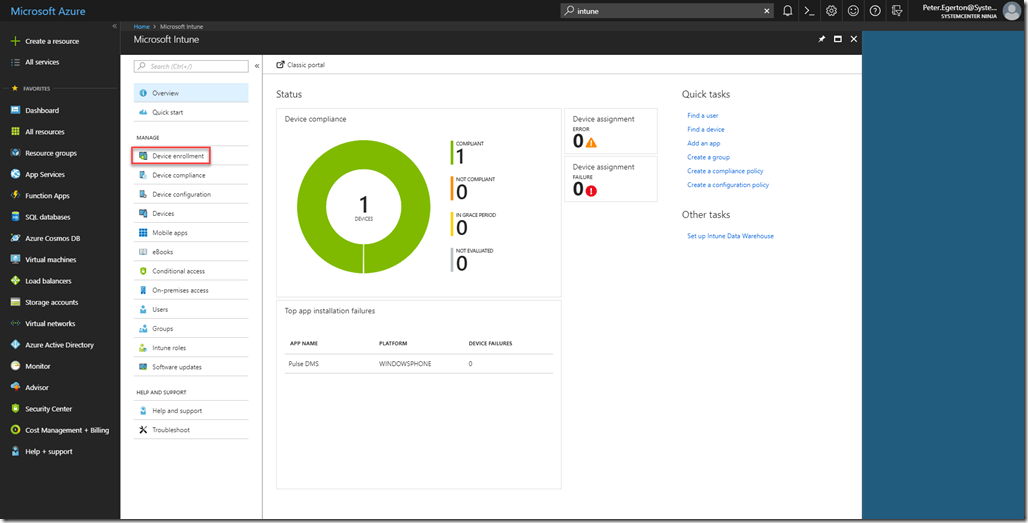Collapse the Azure left navigation sidebar
1028x523 pixels.
click(114, 25)
